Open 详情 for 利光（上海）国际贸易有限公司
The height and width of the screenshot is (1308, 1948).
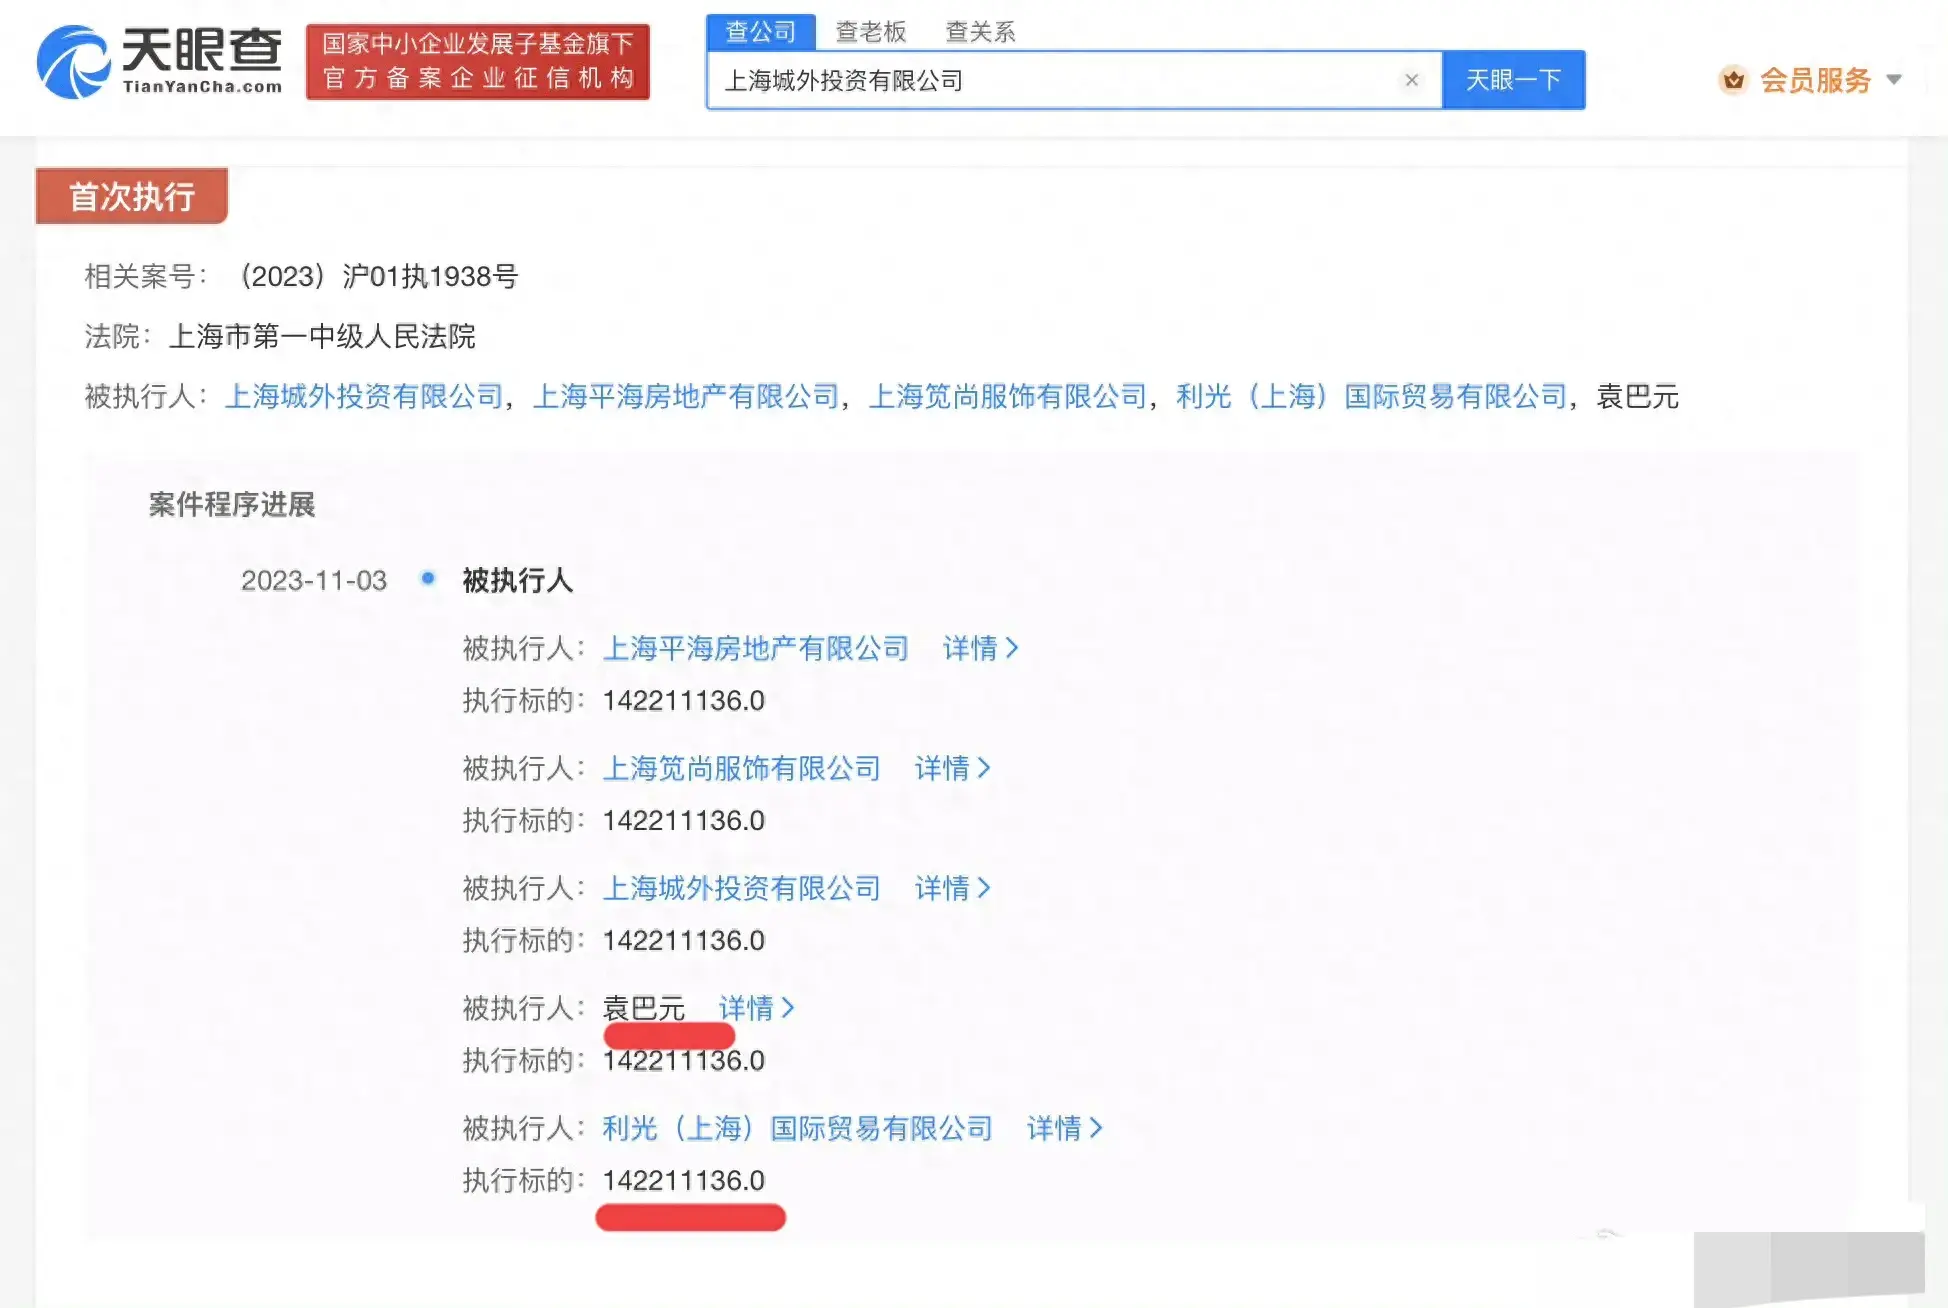(1064, 1128)
